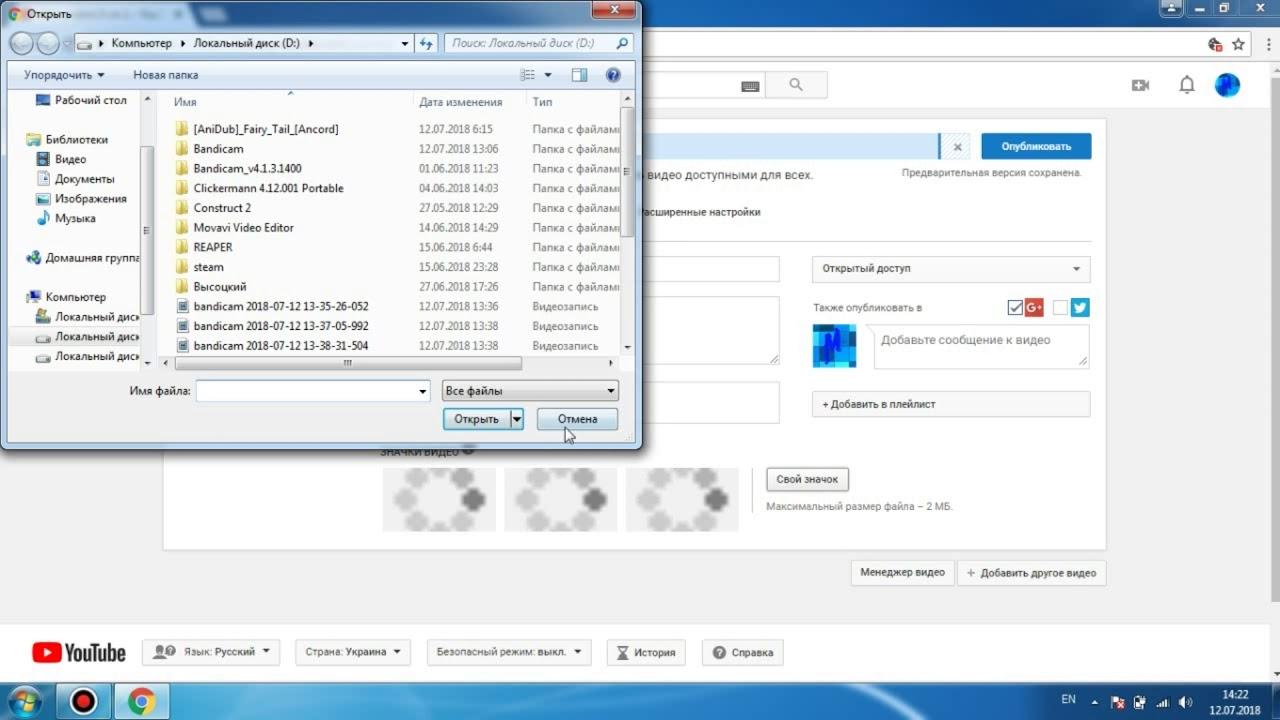Viewport: 1280px width, 720px height.
Task: Open the История footer button
Action: pyautogui.click(x=646, y=652)
